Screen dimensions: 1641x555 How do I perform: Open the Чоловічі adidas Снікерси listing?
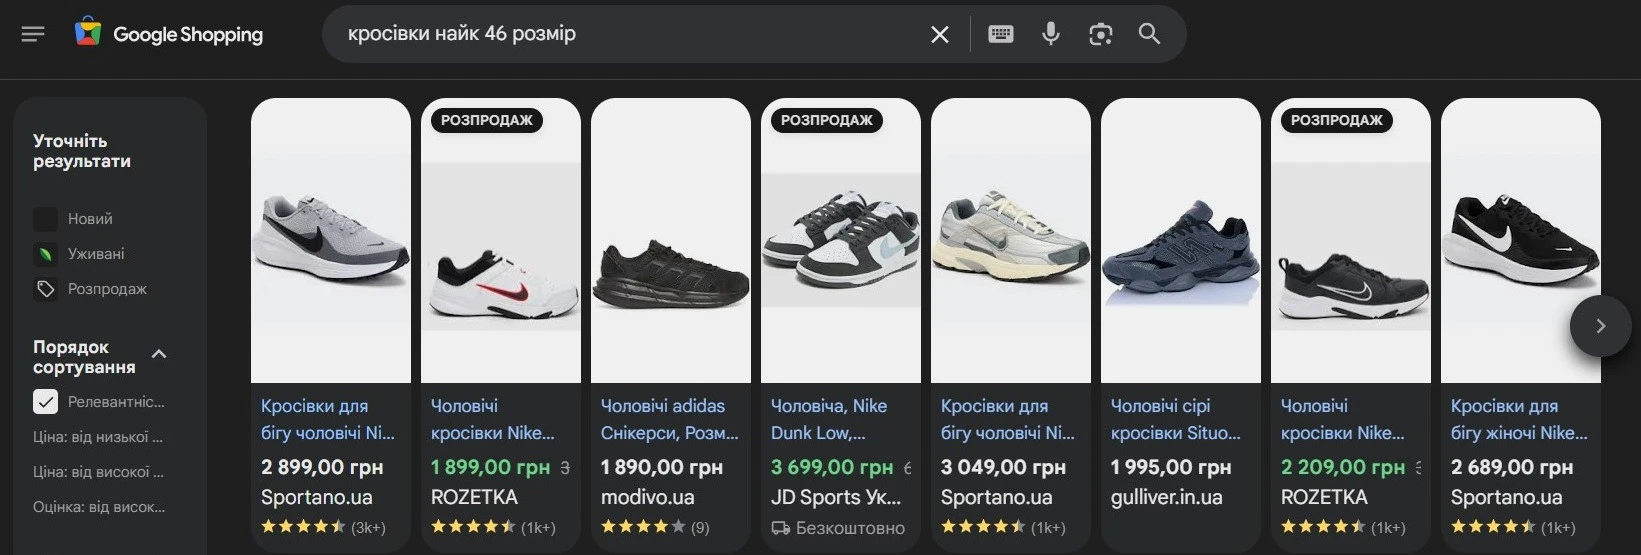pos(669,419)
